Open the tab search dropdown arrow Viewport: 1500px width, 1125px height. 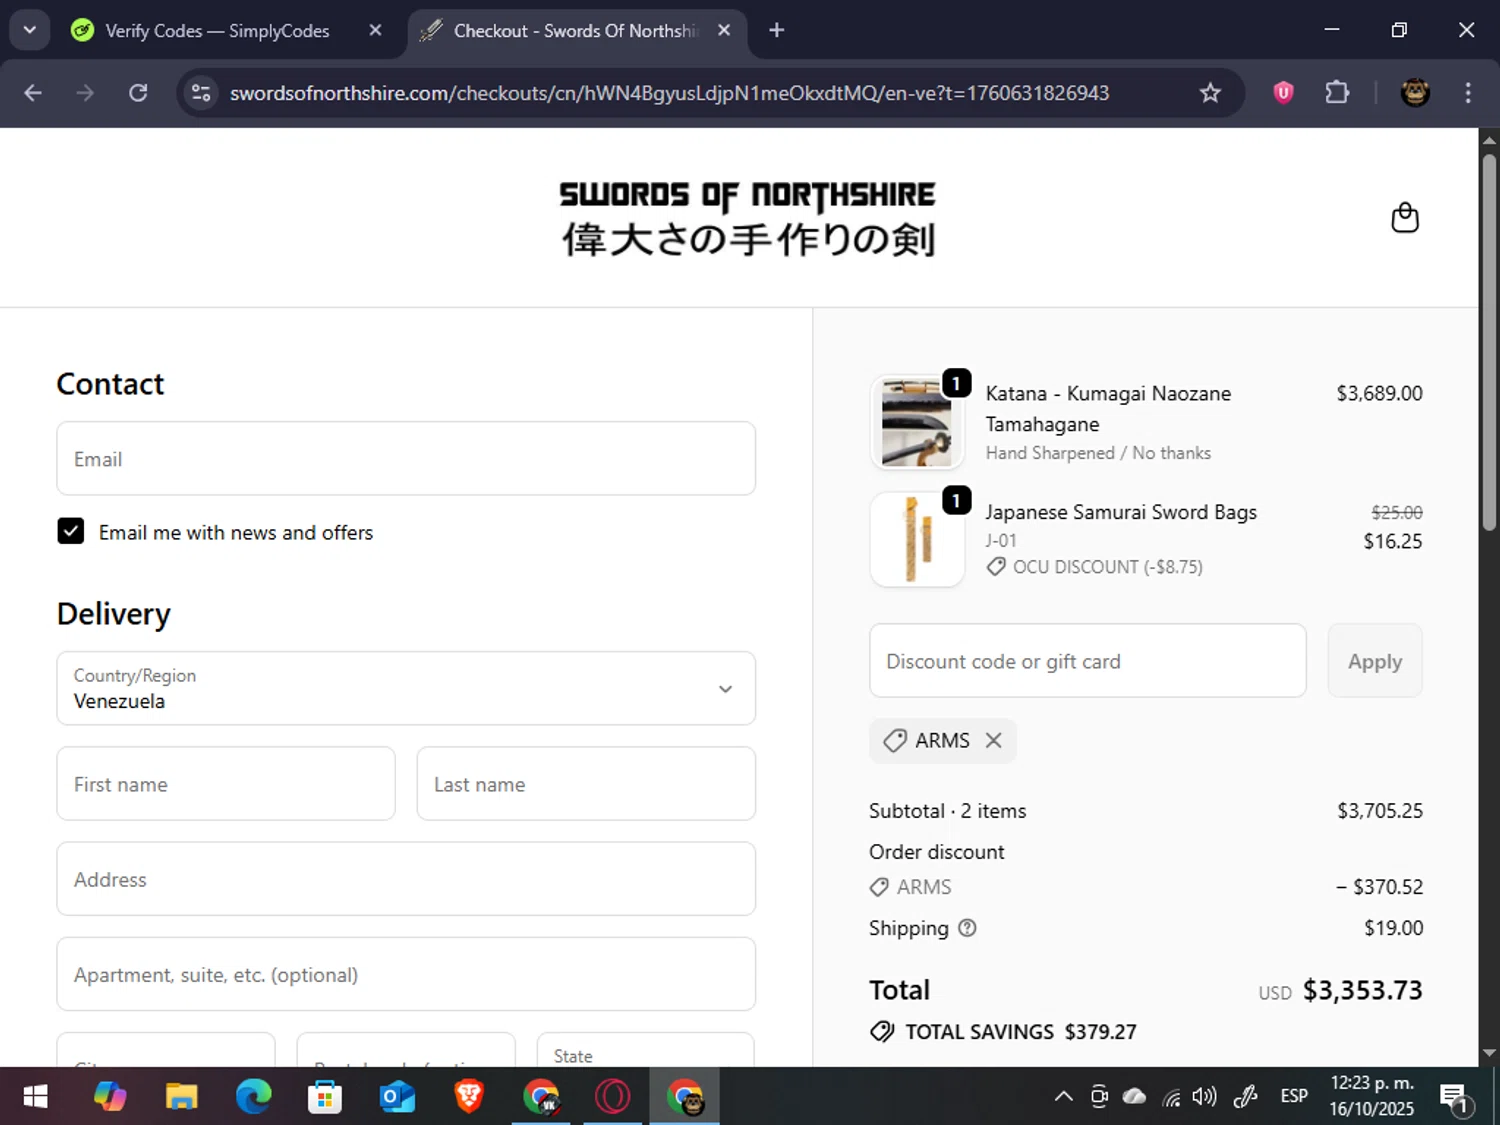(x=30, y=30)
